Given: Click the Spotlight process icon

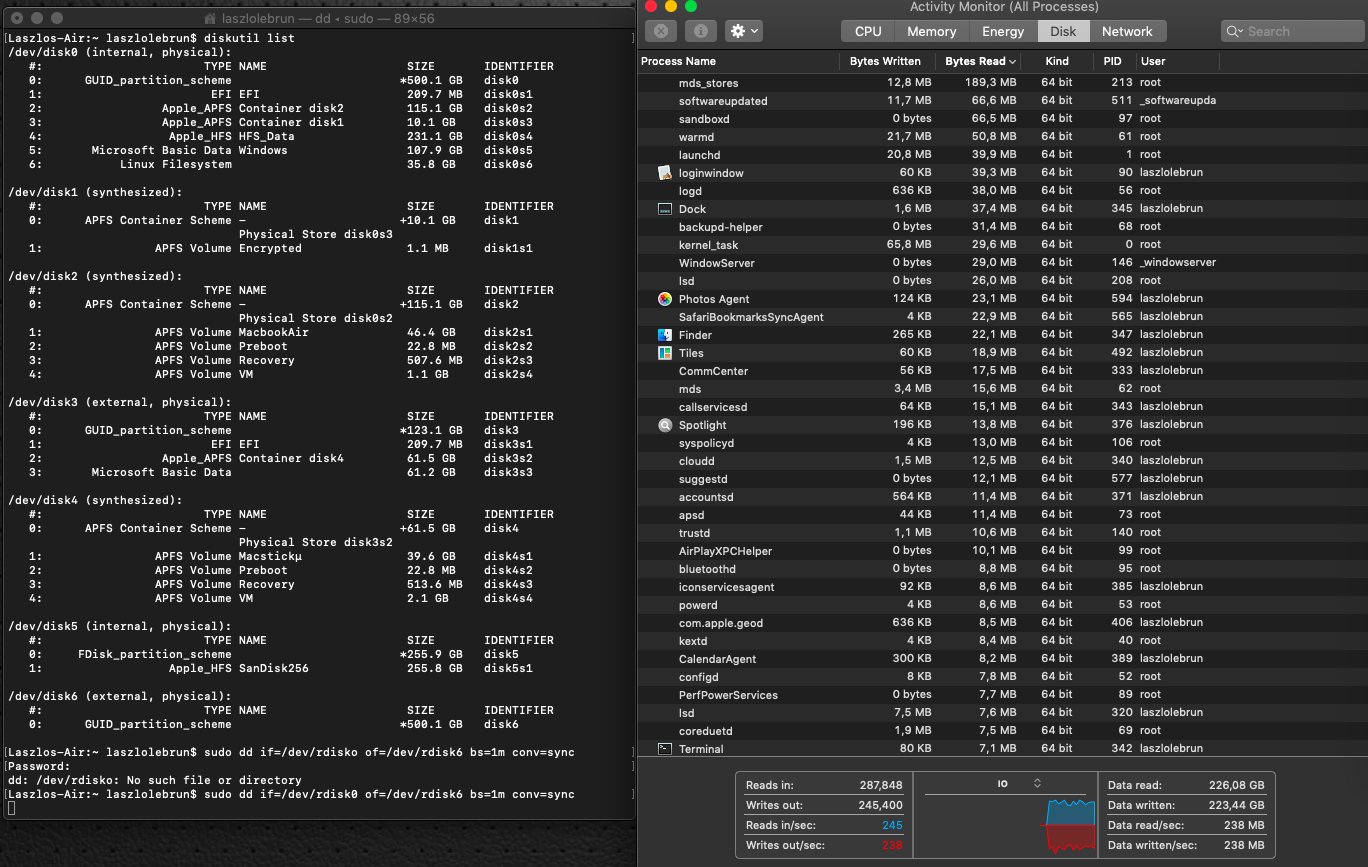Looking at the screenshot, I should [x=665, y=425].
